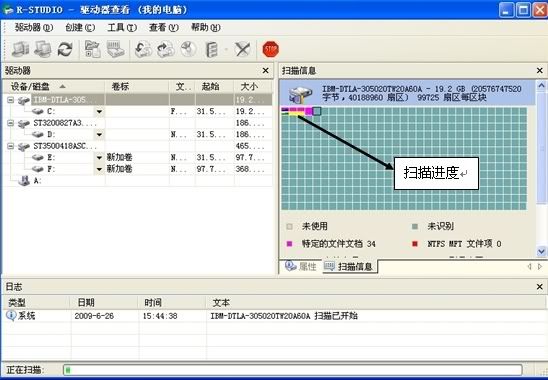The image size is (548, 380).
Task: Collapse the ST3500418ASC drive tree node
Action: (x=11, y=146)
